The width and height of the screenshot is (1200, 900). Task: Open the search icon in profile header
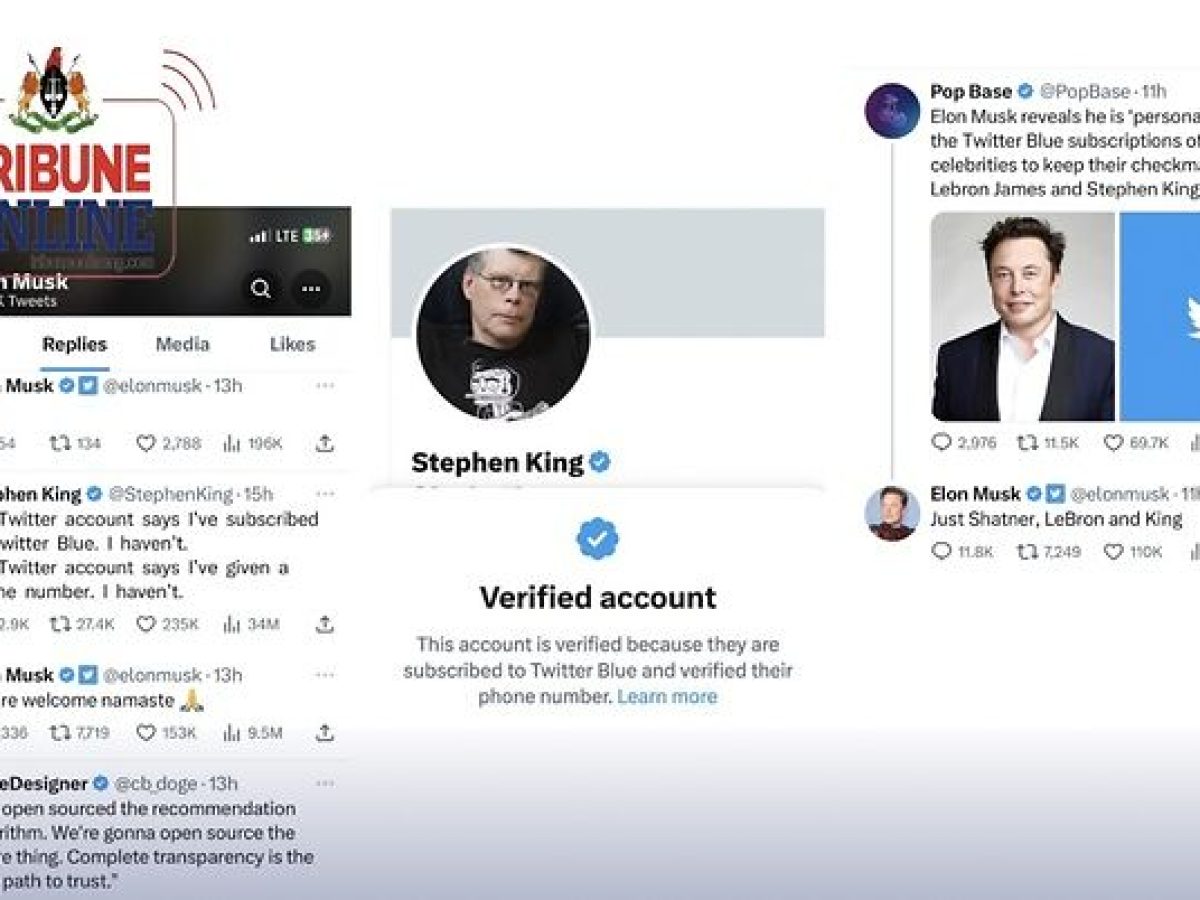(x=261, y=289)
